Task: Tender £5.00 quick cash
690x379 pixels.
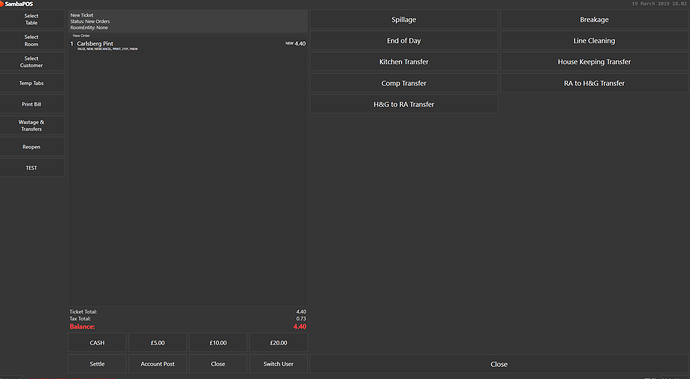Action: tap(158, 342)
